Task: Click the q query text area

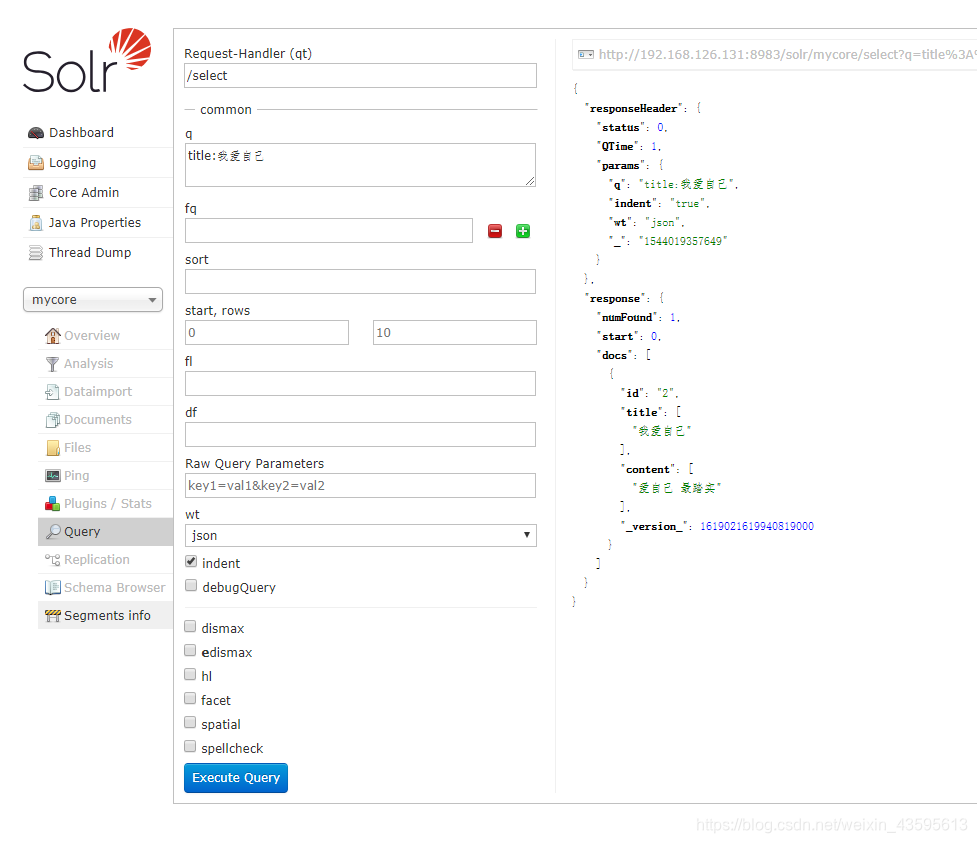Action: pyautogui.click(x=360, y=165)
